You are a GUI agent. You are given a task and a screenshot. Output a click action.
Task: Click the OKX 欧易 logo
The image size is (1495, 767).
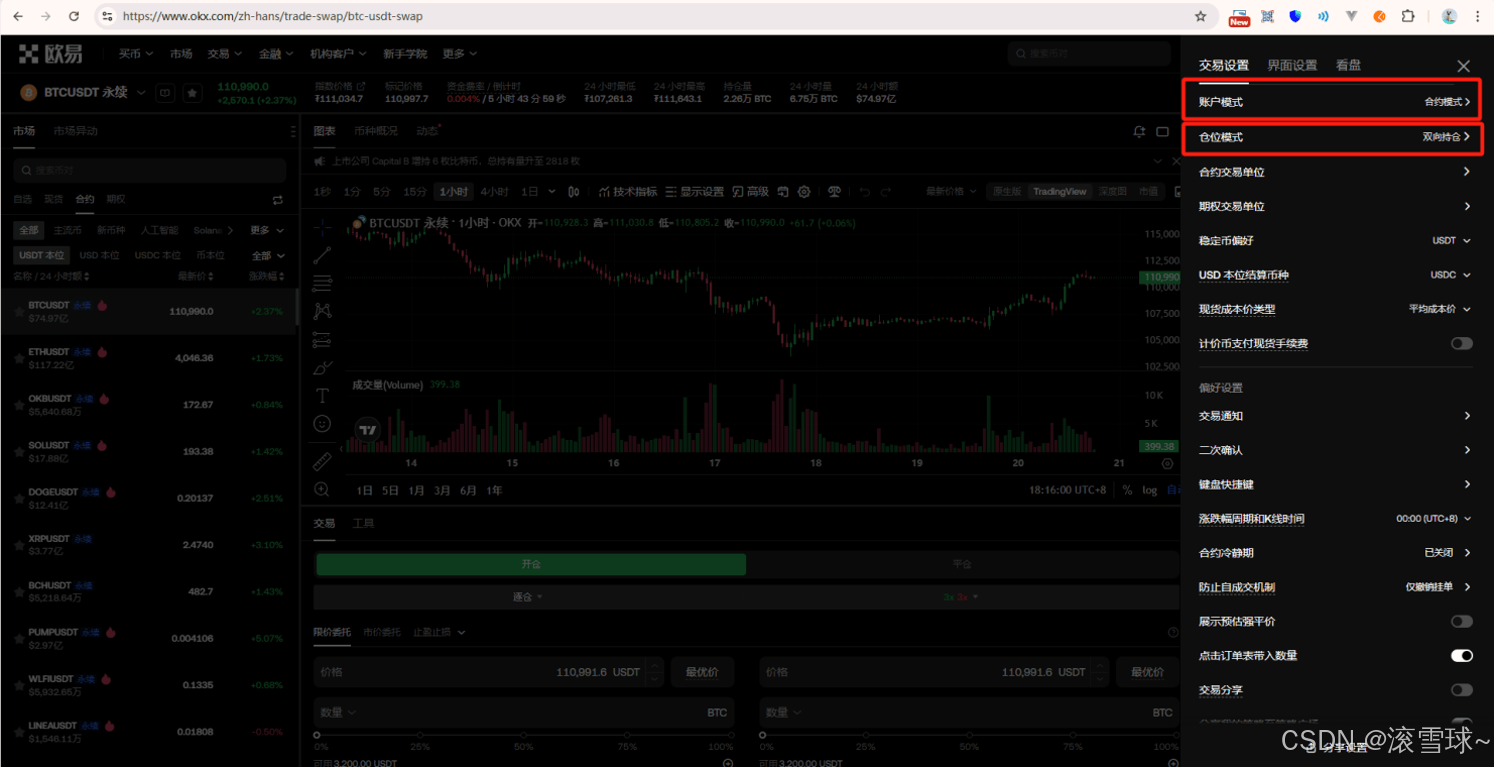tap(51, 53)
